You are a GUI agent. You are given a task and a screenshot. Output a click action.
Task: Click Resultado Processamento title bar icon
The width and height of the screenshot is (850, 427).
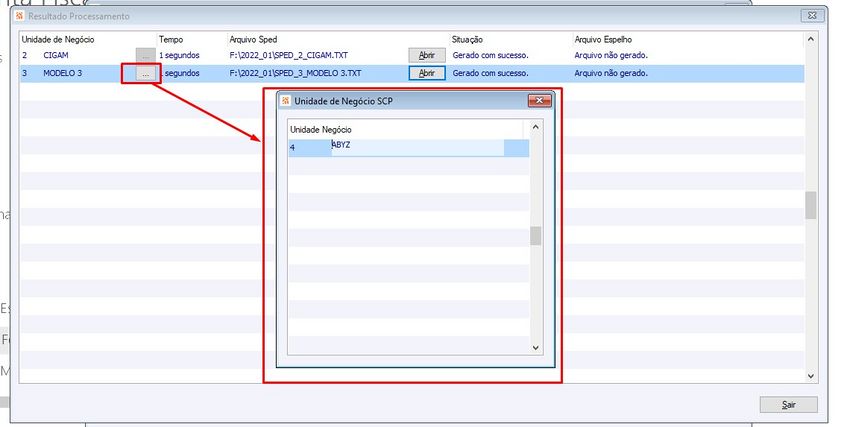coord(20,16)
